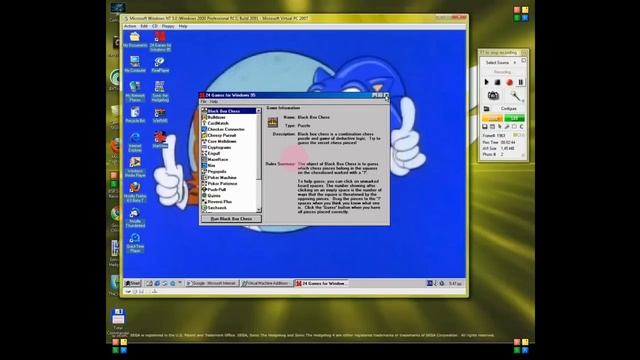Select CardMatch in the games list
The width and height of the screenshot is (640, 360).
point(218,123)
